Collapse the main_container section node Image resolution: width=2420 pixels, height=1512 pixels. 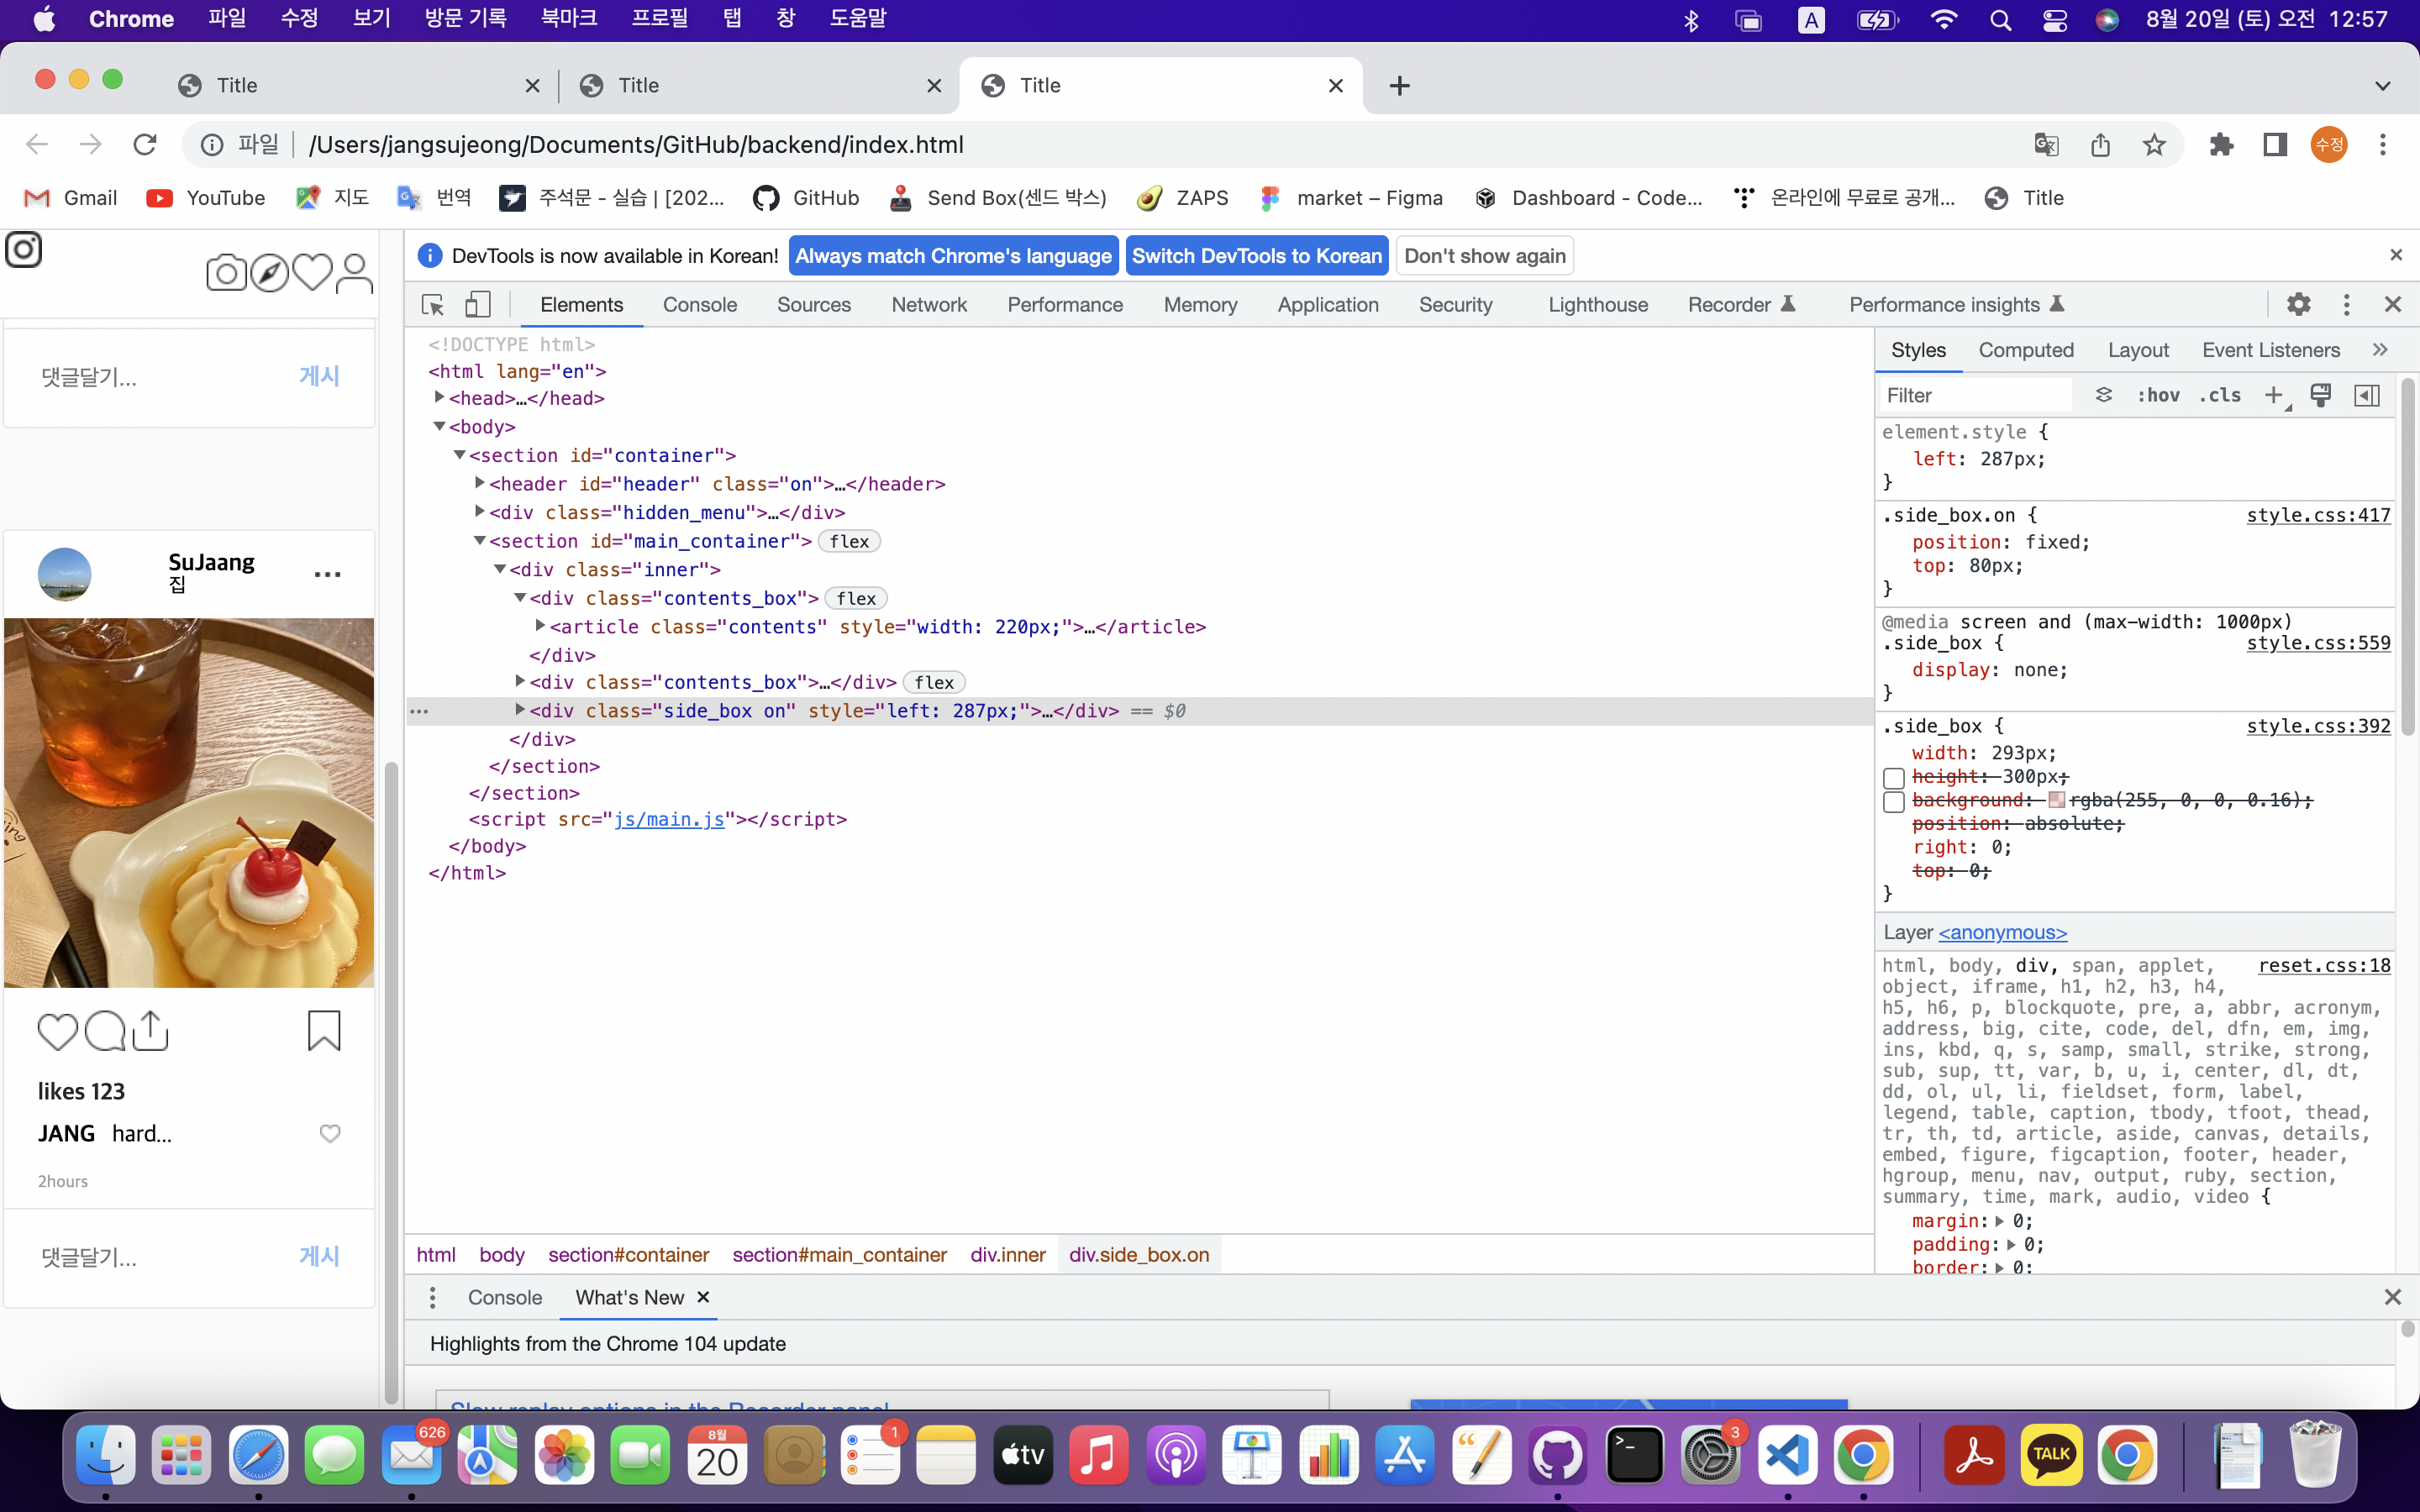[x=480, y=540]
